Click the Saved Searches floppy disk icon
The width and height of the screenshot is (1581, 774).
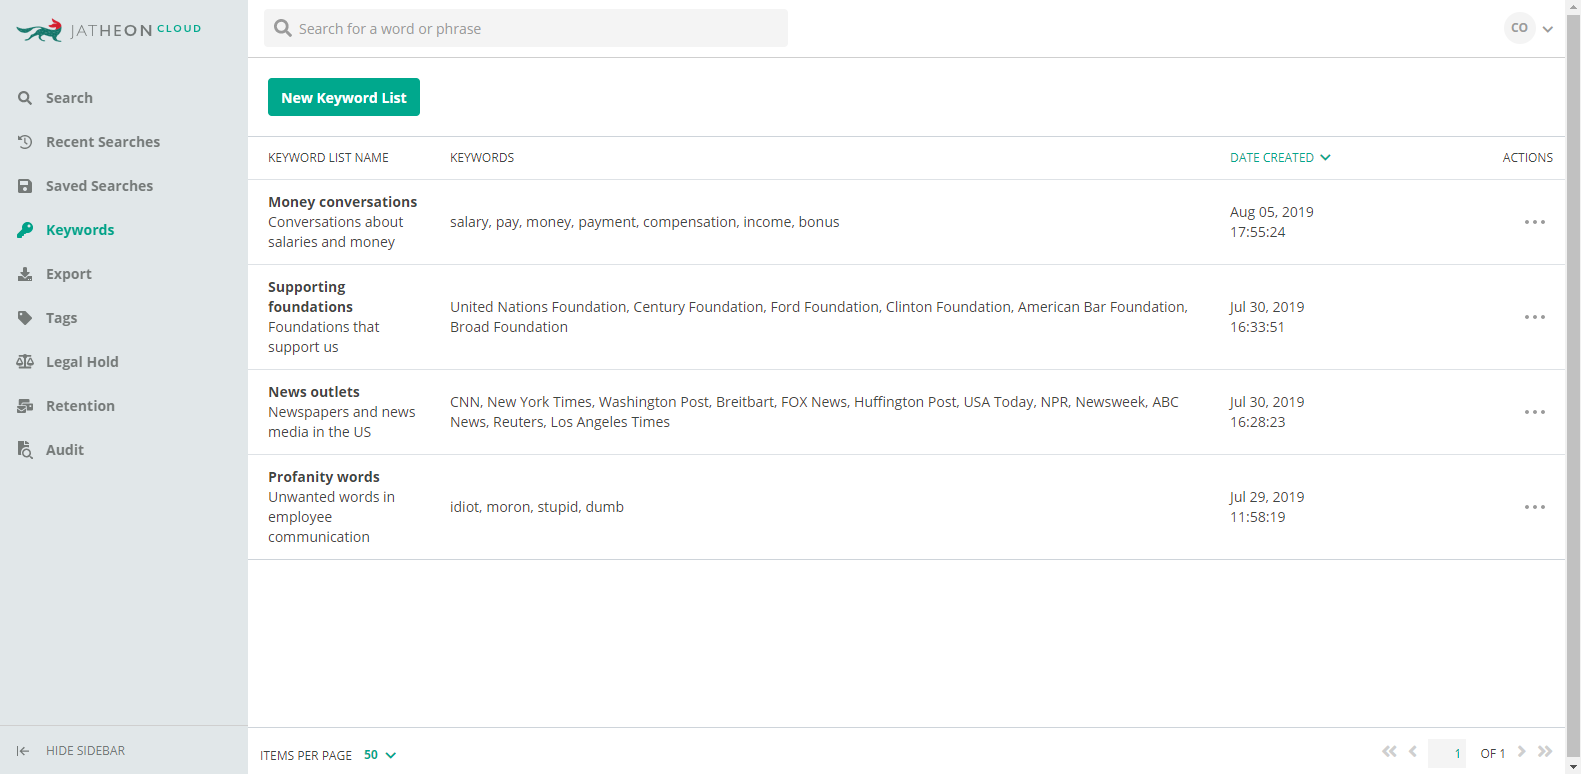25,186
